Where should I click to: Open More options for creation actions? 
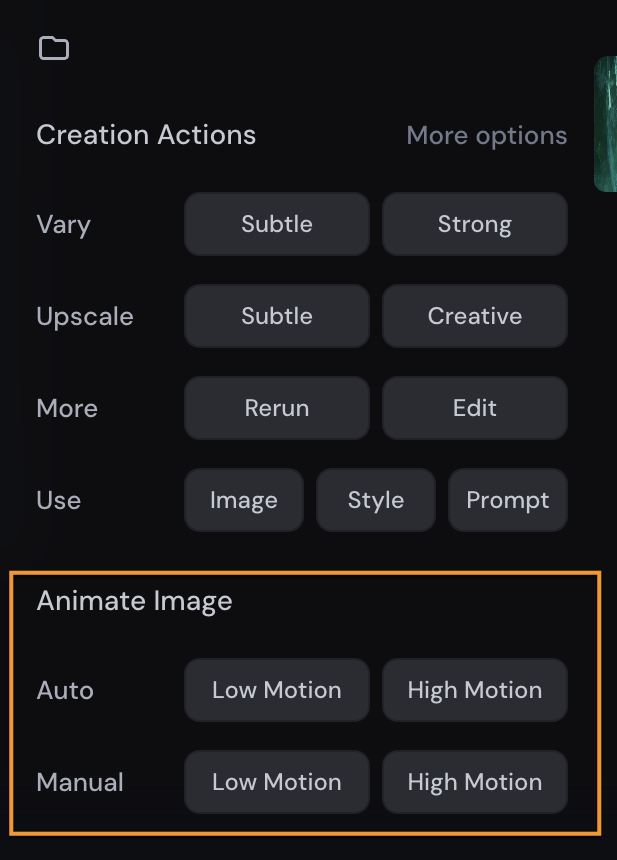pos(486,135)
